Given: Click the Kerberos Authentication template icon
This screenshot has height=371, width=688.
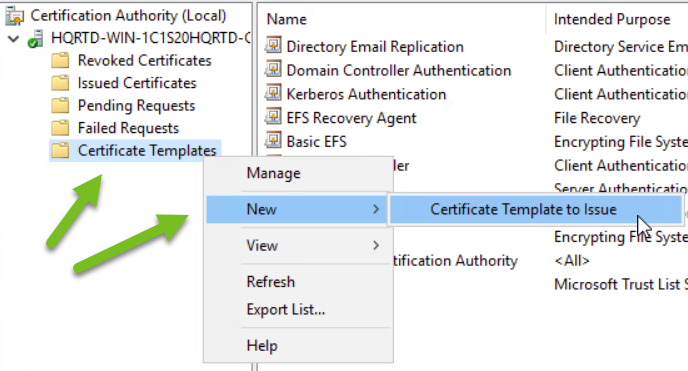Looking at the screenshot, I should 273,93.
